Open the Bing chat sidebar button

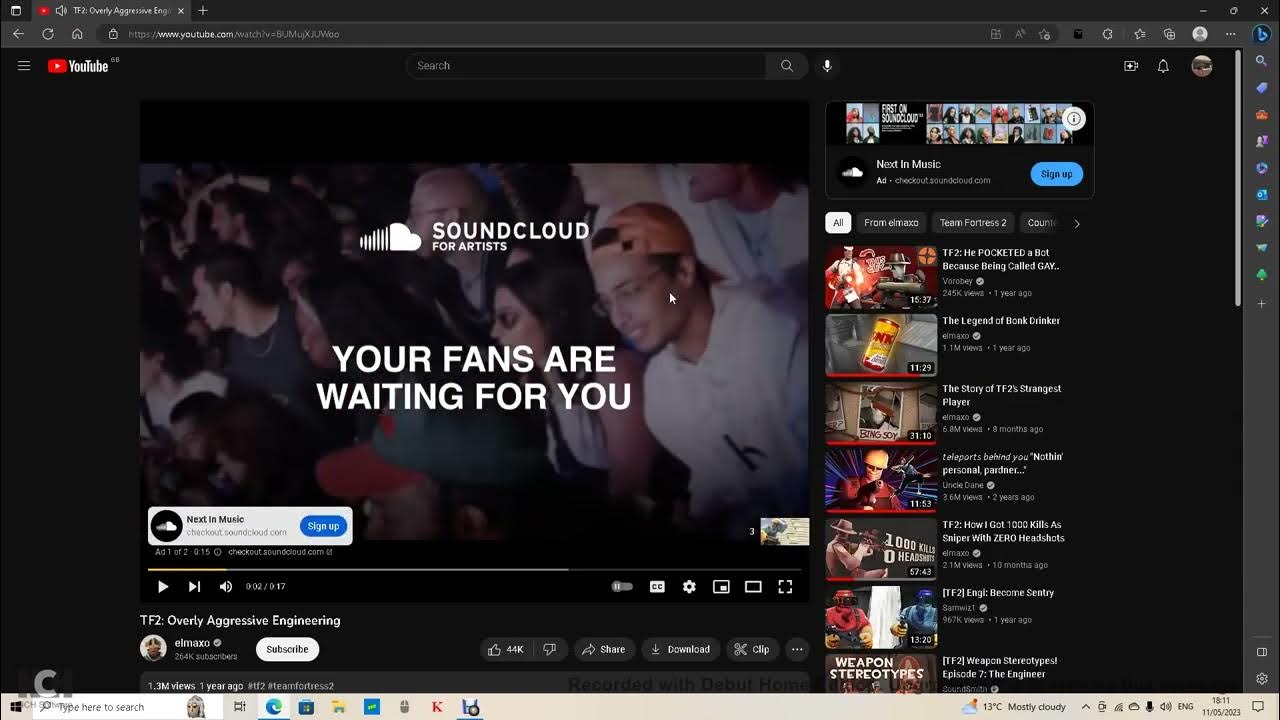(x=1262, y=34)
